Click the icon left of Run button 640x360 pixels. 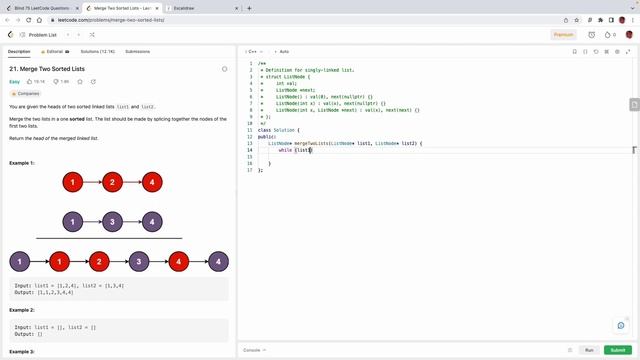pos(570,350)
